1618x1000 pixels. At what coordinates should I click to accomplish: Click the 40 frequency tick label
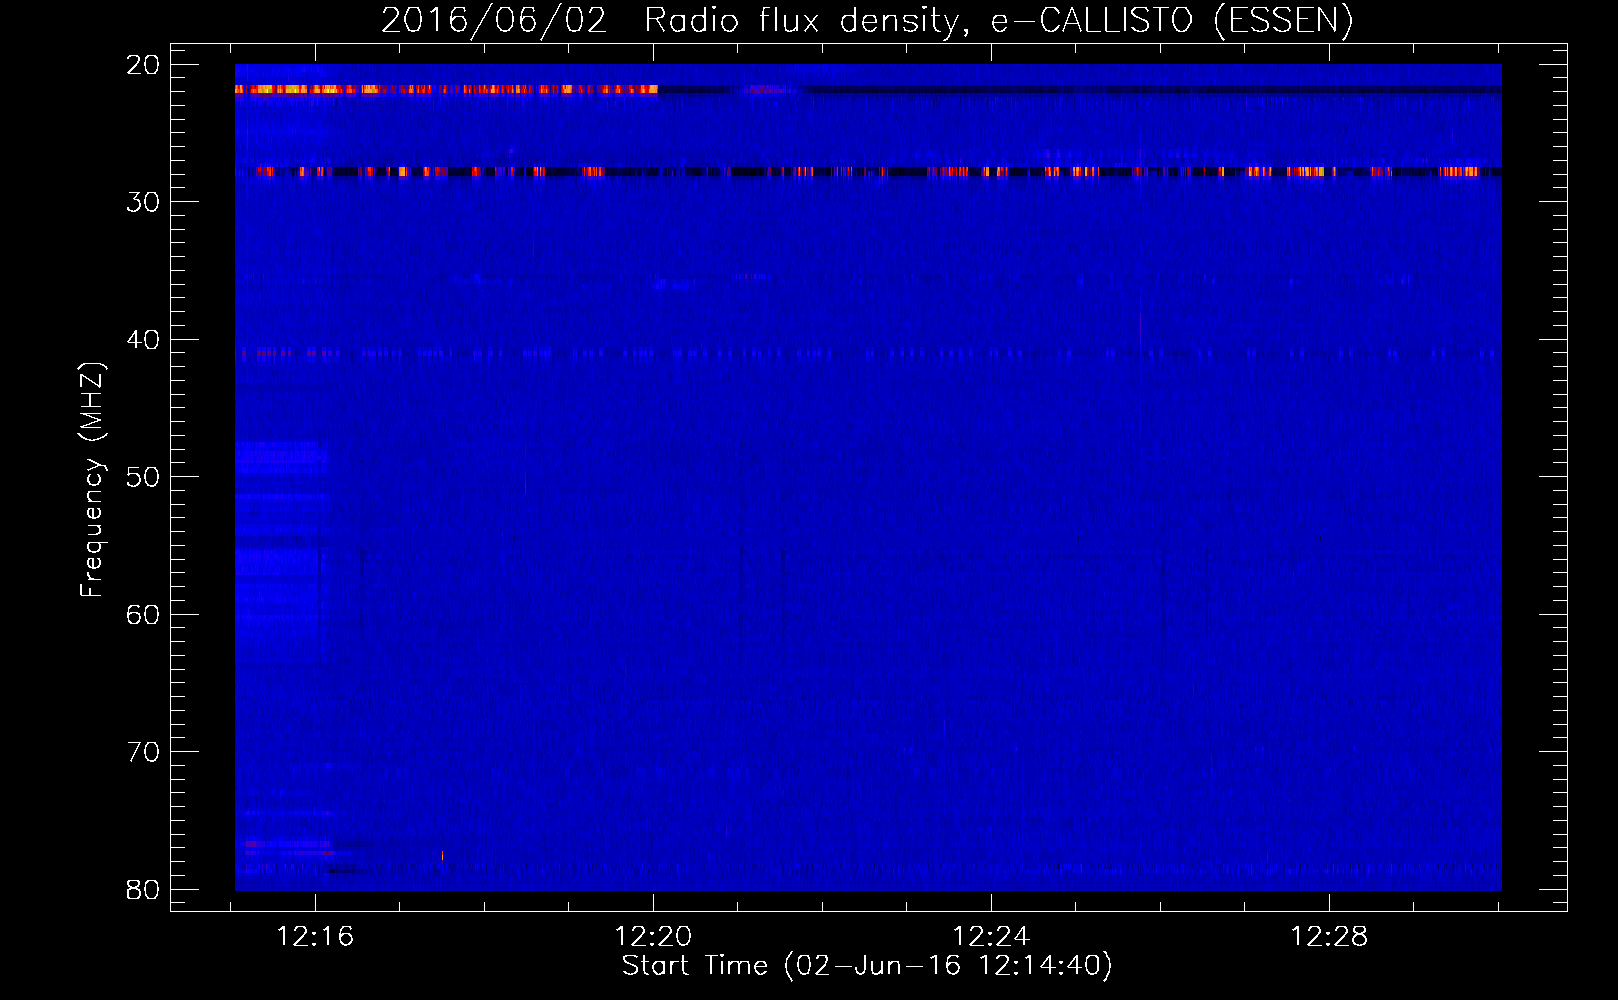tap(143, 340)
